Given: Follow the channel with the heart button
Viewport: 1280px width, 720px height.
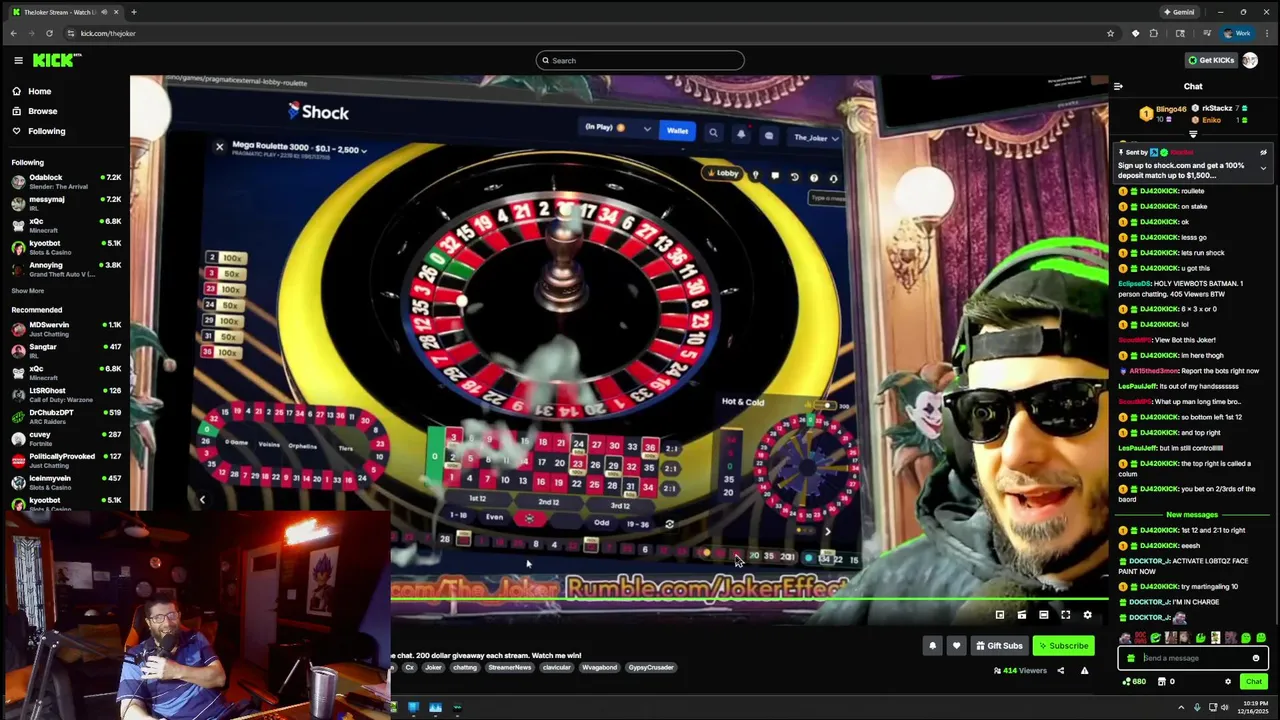Looking at the screenshot, I should pos(956,646).
